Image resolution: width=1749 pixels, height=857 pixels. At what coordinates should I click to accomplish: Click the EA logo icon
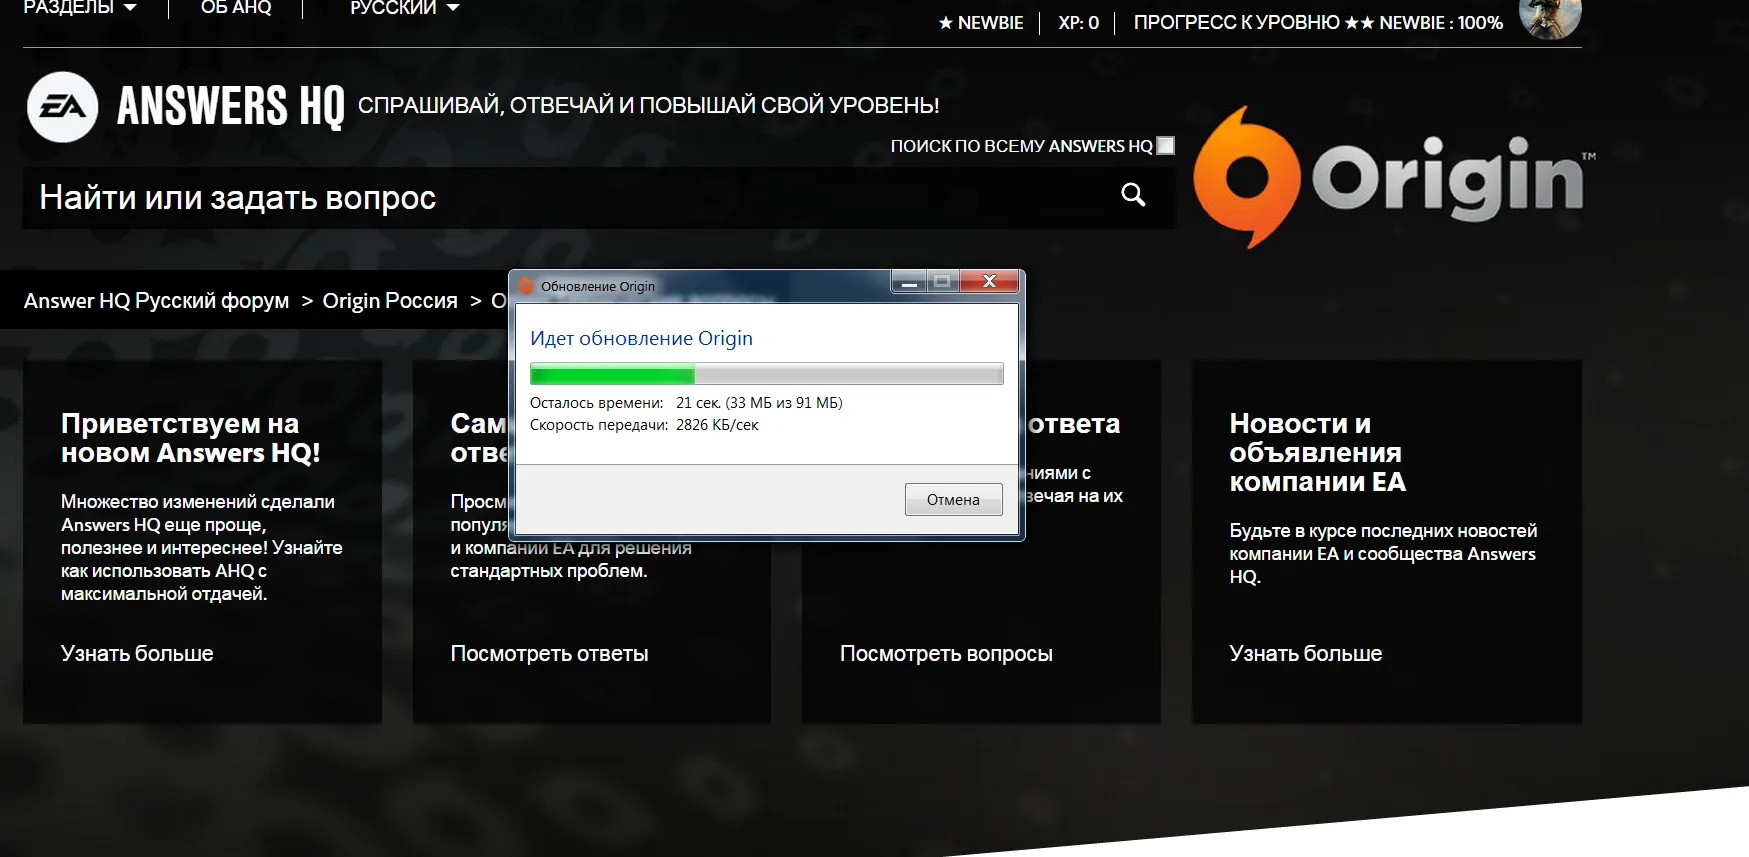[x=62, y=107]
